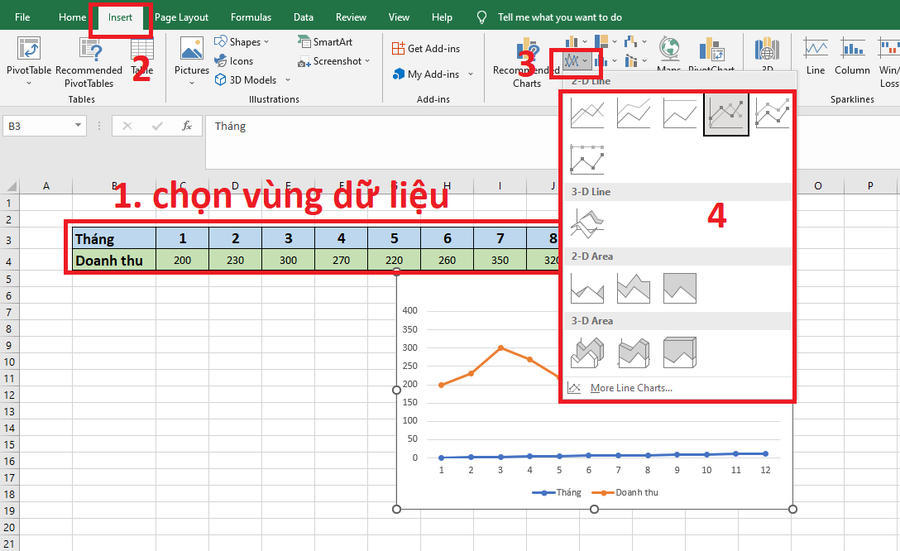Viewport: 900px width, 551px height.
Task: Switch to the Home tab
Action: (72, 17)
